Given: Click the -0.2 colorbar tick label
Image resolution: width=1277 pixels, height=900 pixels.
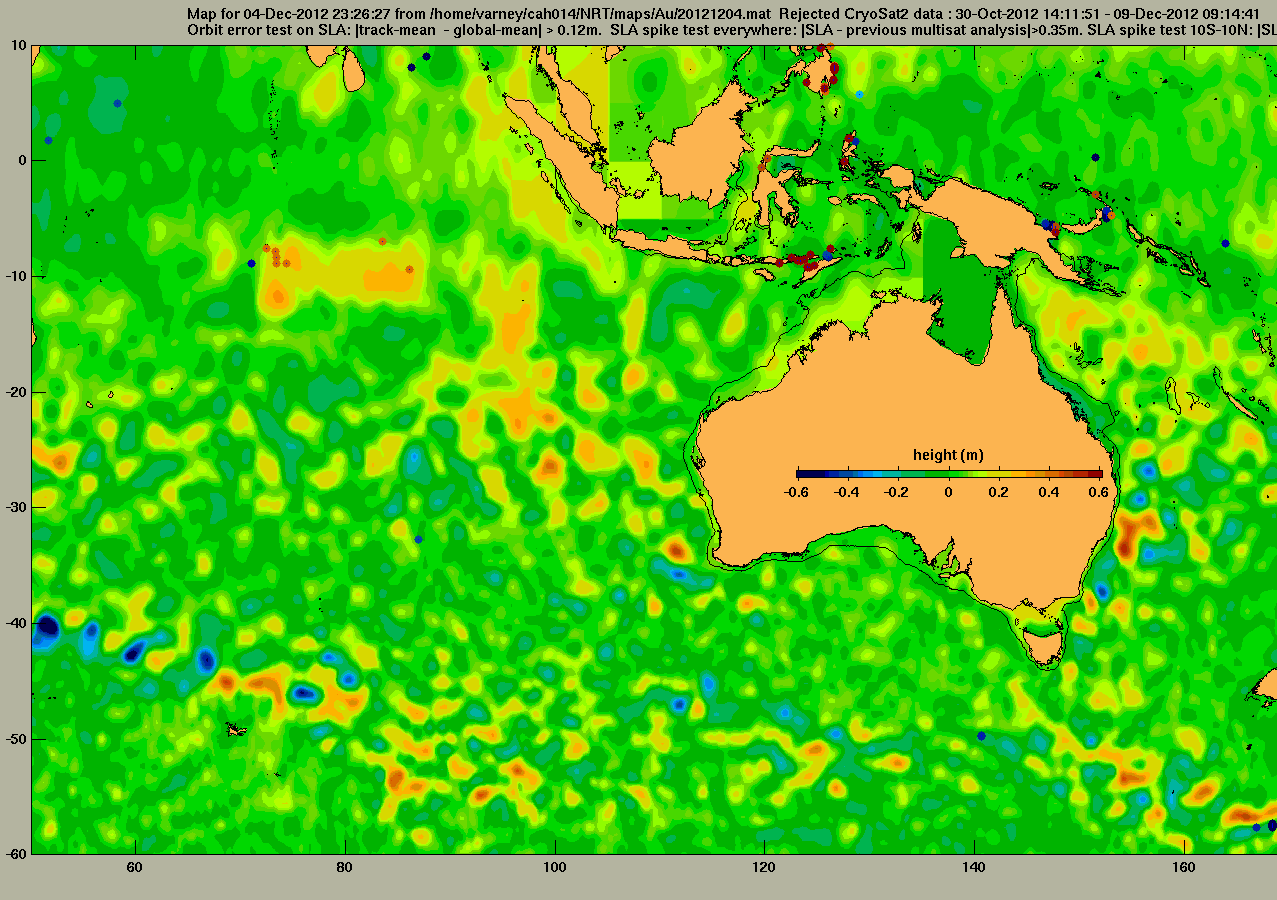Looking at the screenshot, I should pyautogui.click(x=898, y=492).
